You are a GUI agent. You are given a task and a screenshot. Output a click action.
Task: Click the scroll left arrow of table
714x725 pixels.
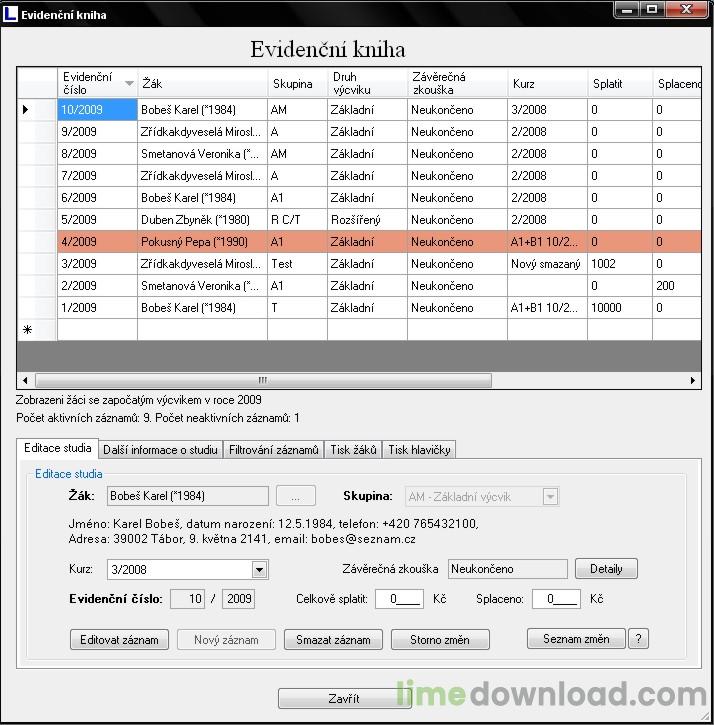(x=25, y=381)
